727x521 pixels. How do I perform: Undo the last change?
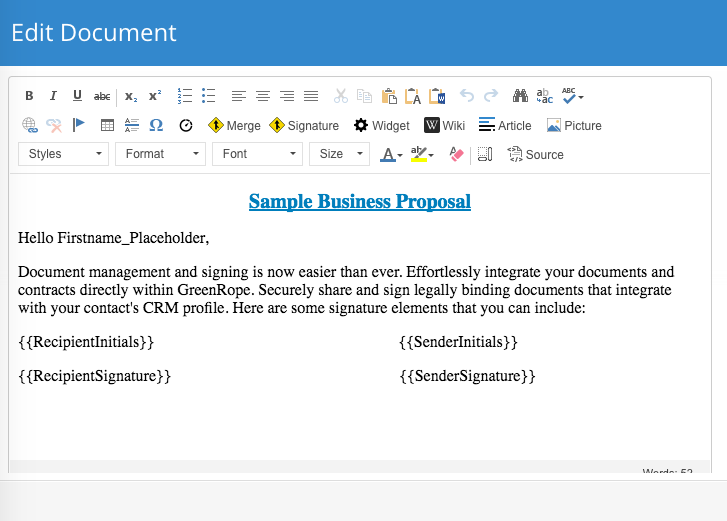click(x=467, y=96)
